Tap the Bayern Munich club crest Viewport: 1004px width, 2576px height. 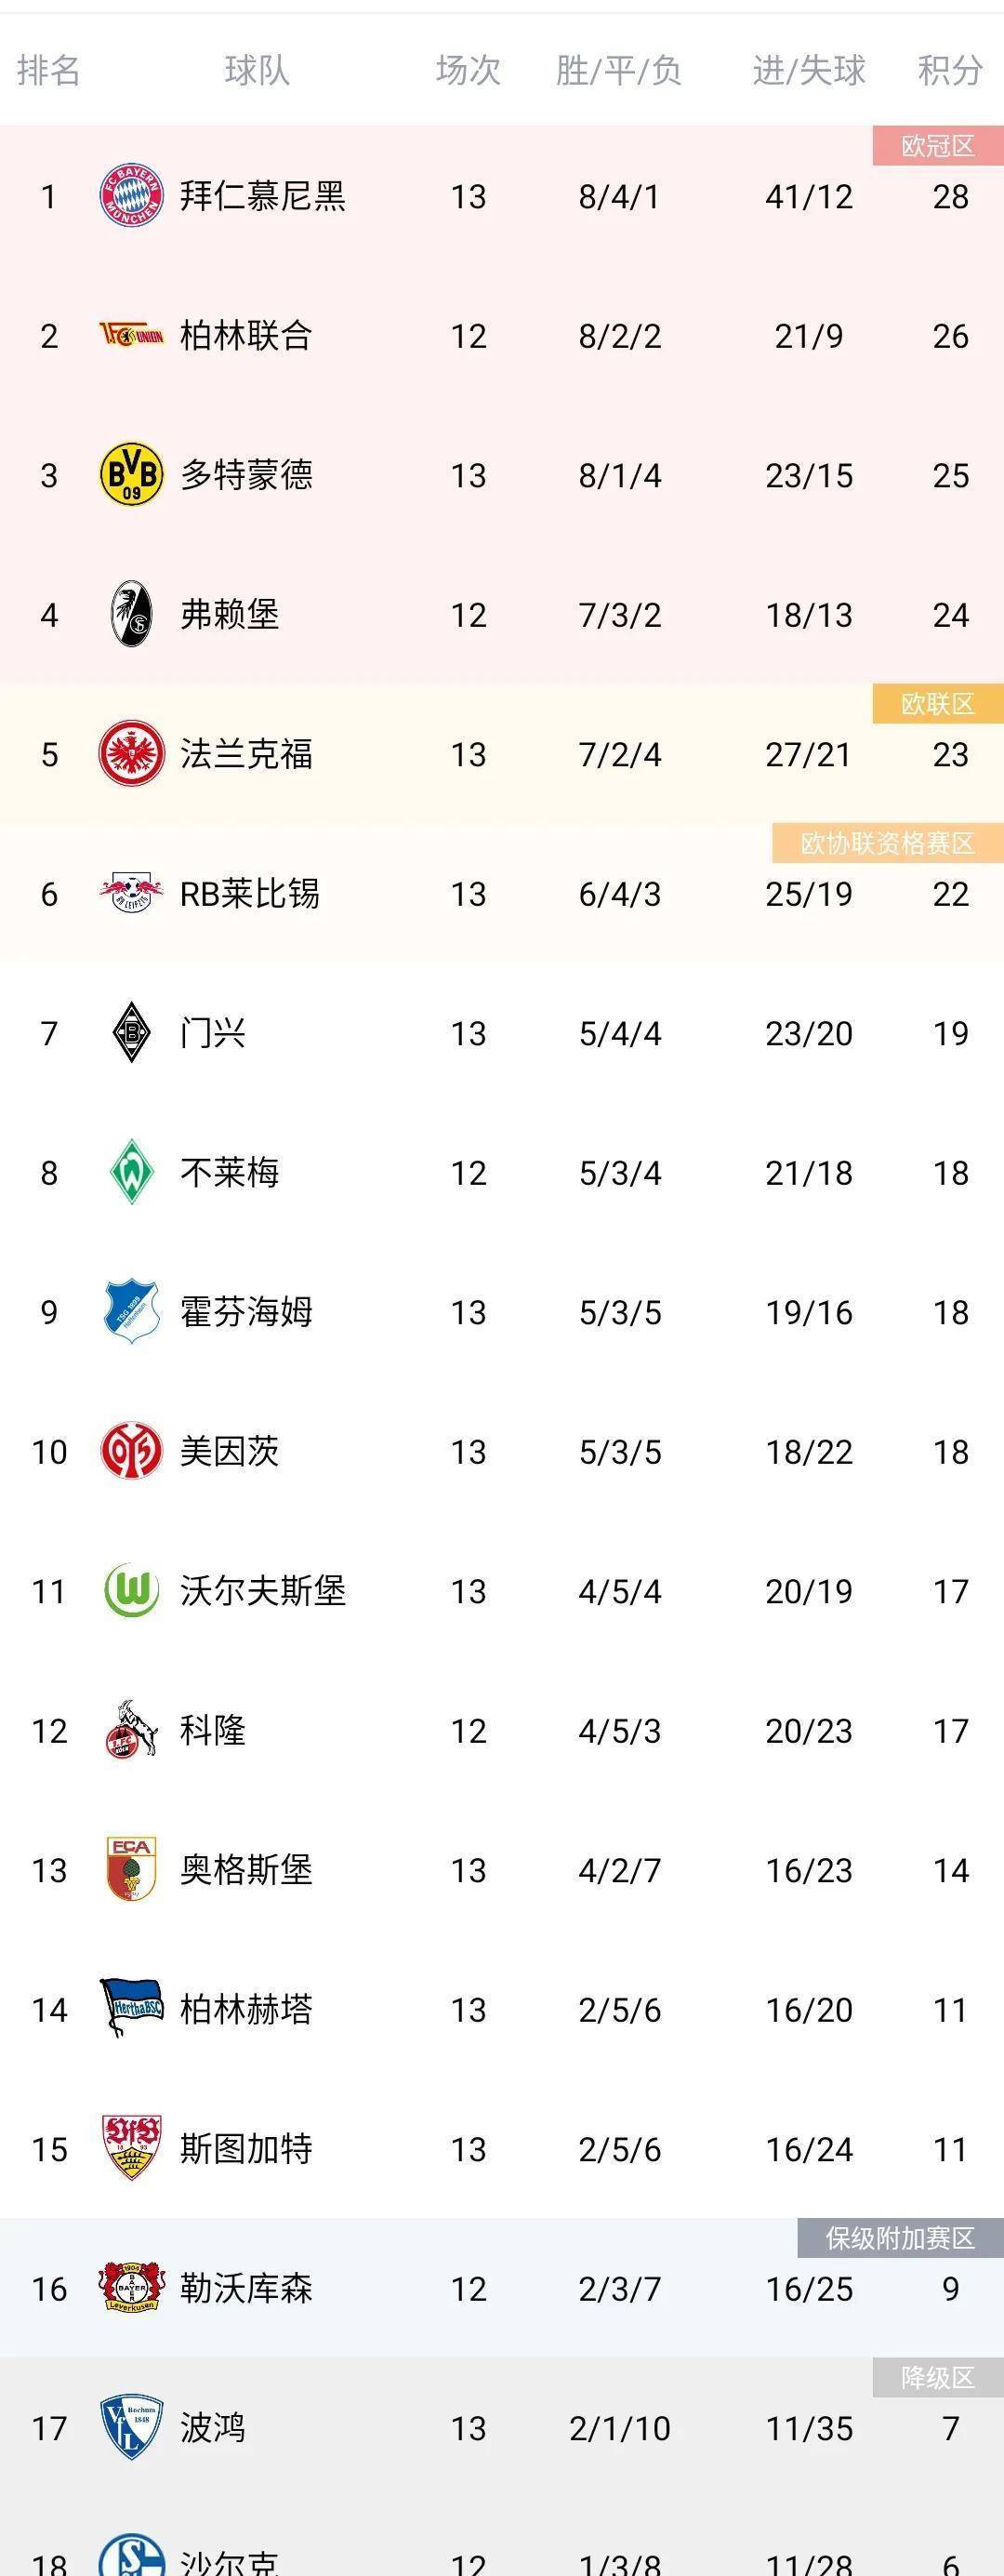[131, 196]
